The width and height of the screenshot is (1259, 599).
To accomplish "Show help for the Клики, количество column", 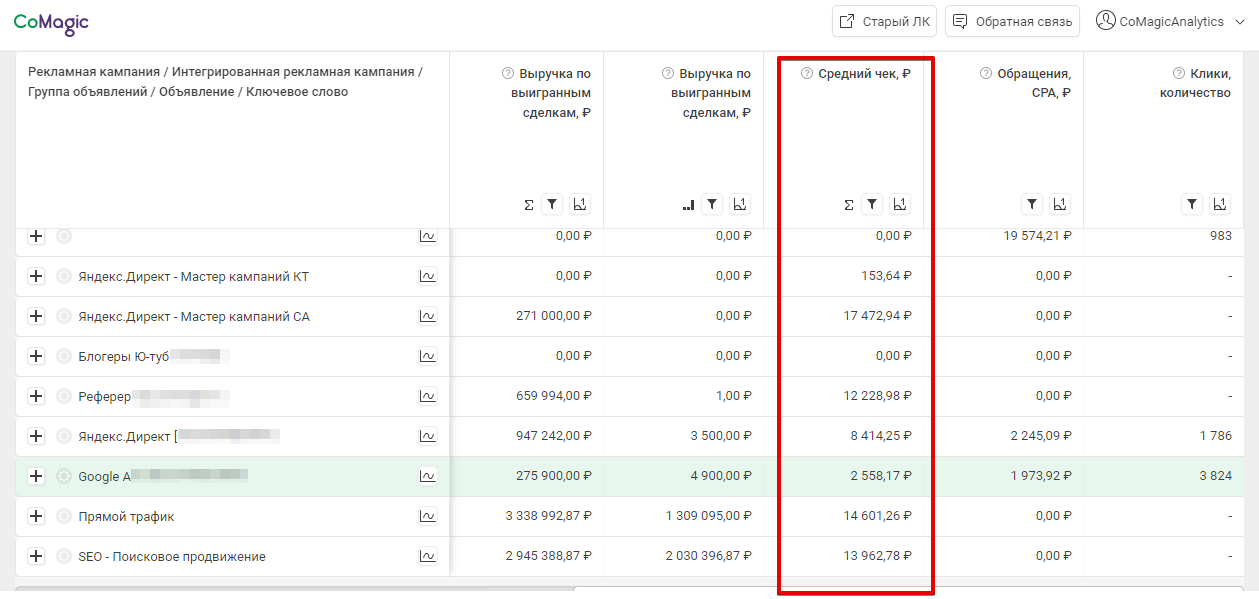I will click(x=1180, y=73).
